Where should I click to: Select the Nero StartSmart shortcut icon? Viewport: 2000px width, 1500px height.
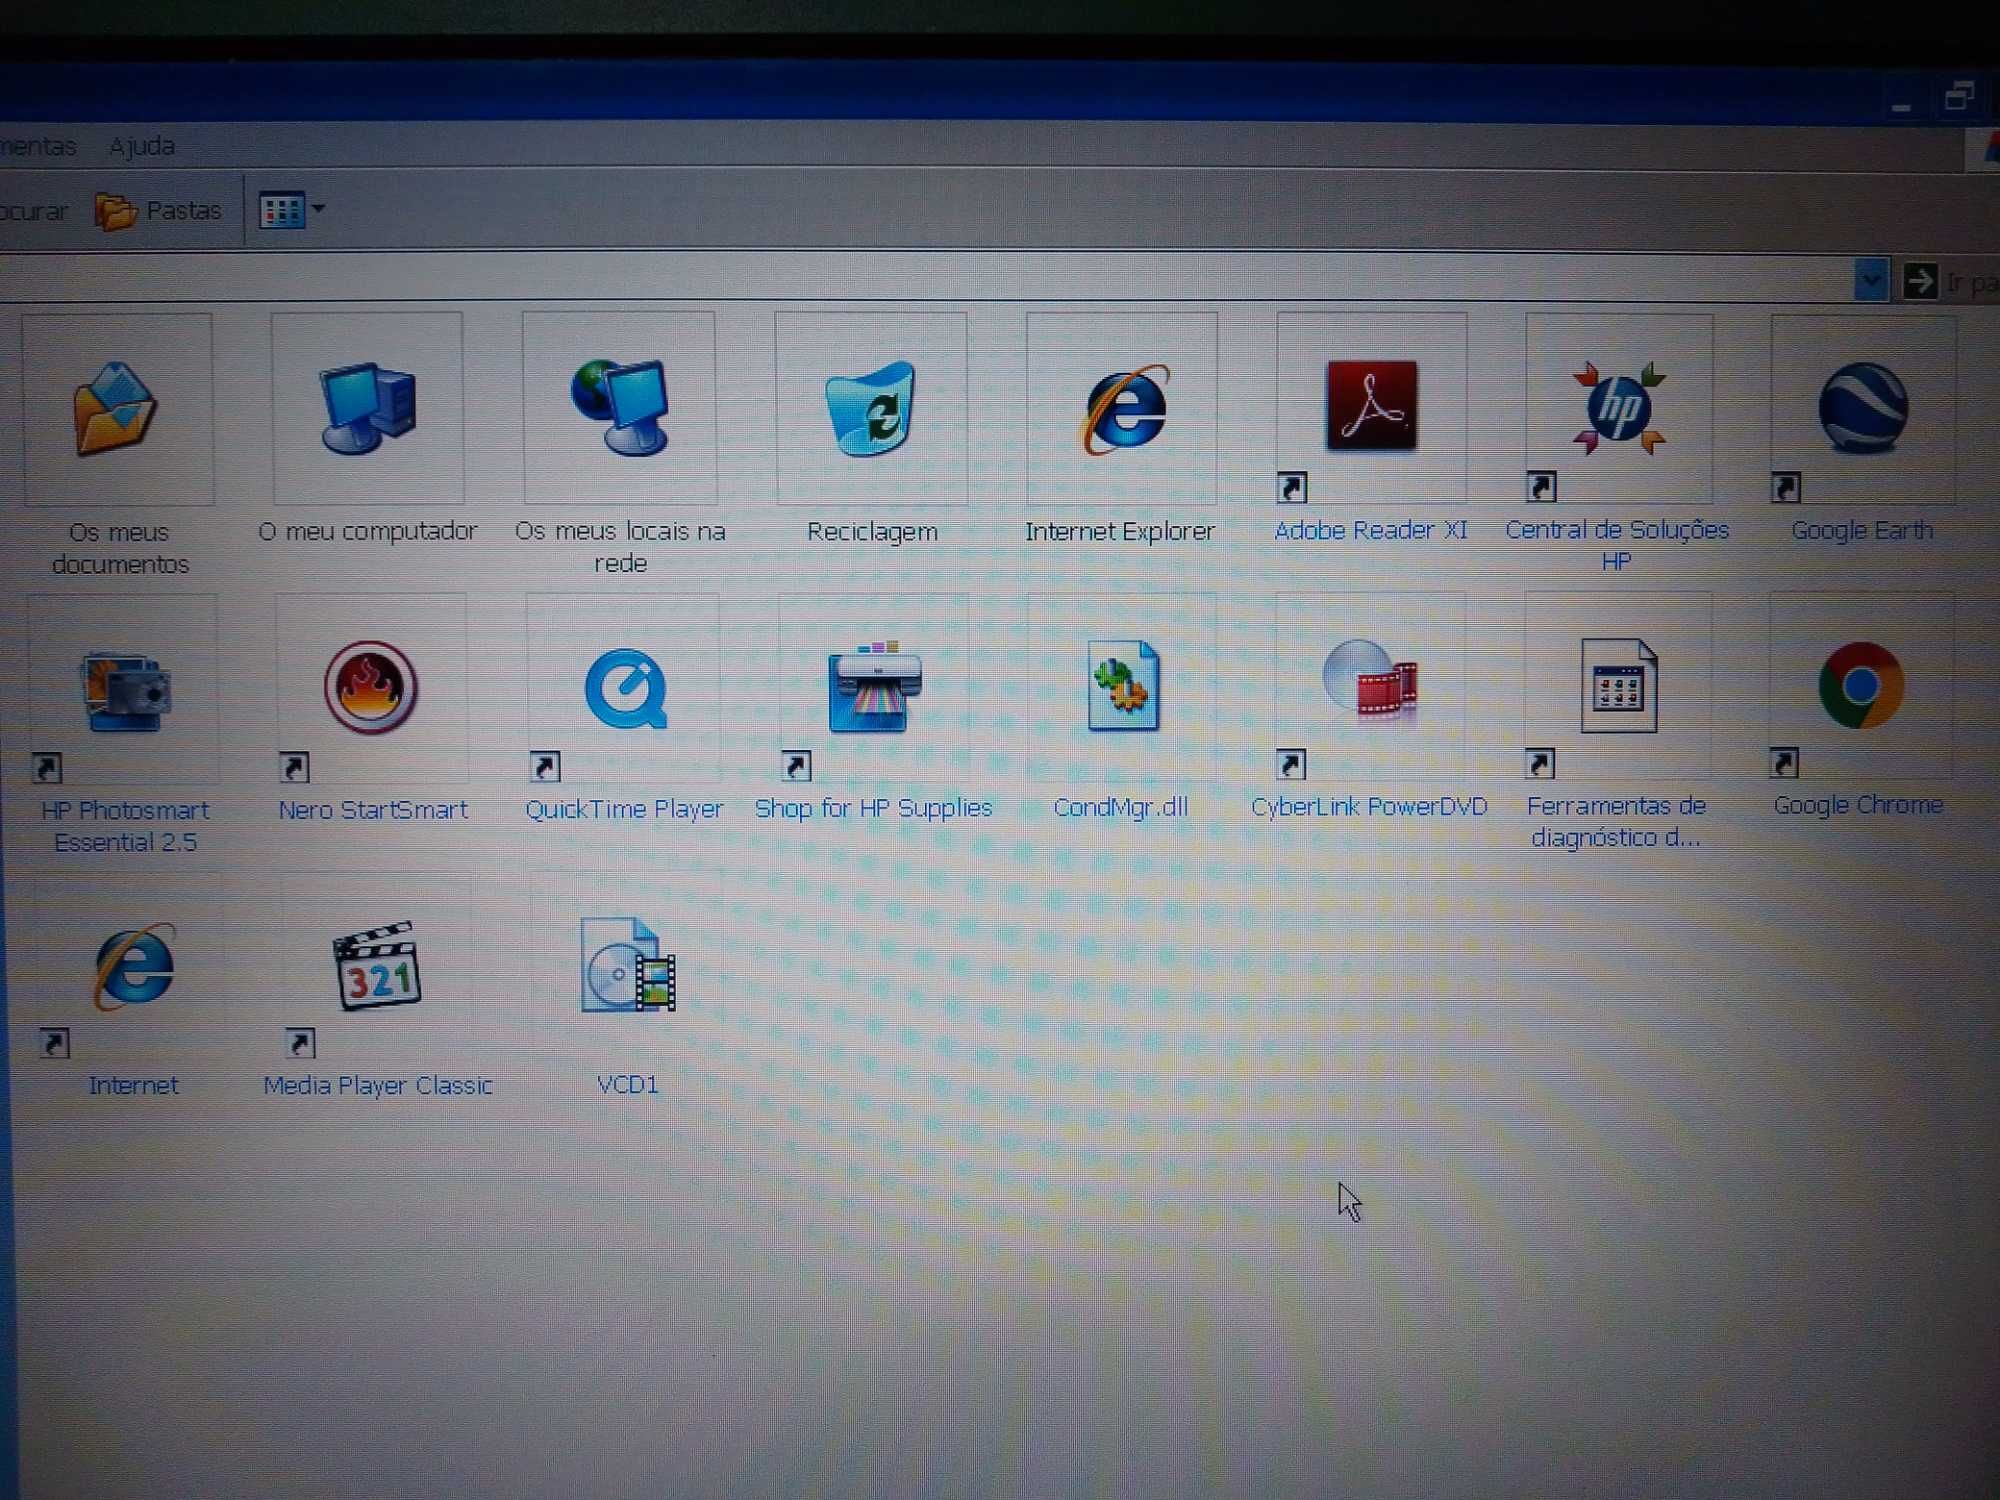[371, 688]
